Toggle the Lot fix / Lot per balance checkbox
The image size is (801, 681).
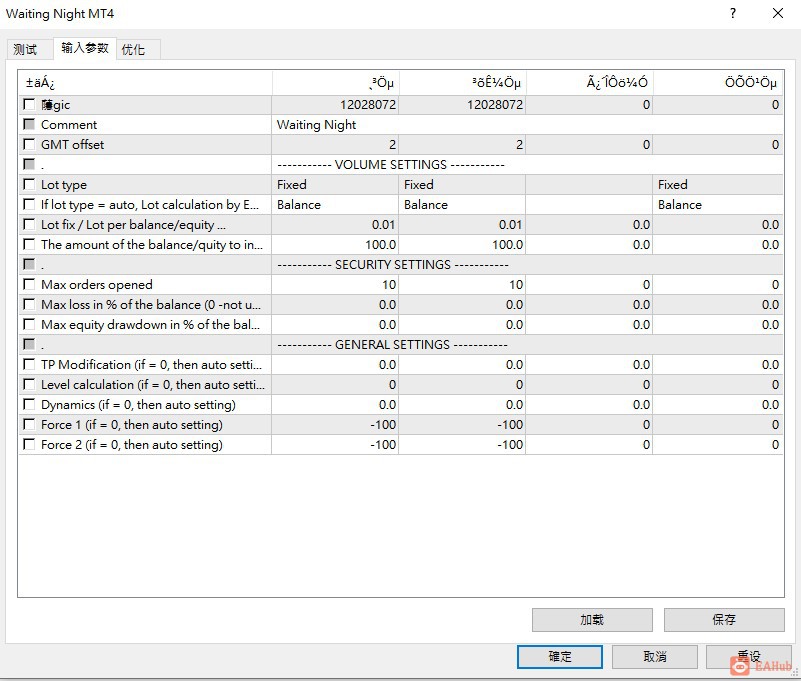pos(29,224)
